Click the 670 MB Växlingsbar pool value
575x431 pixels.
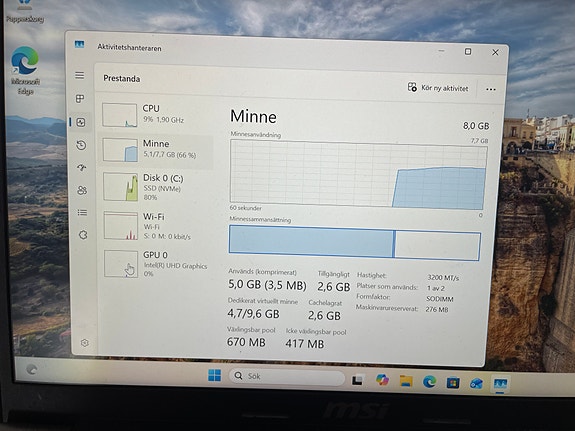(246, 342)
